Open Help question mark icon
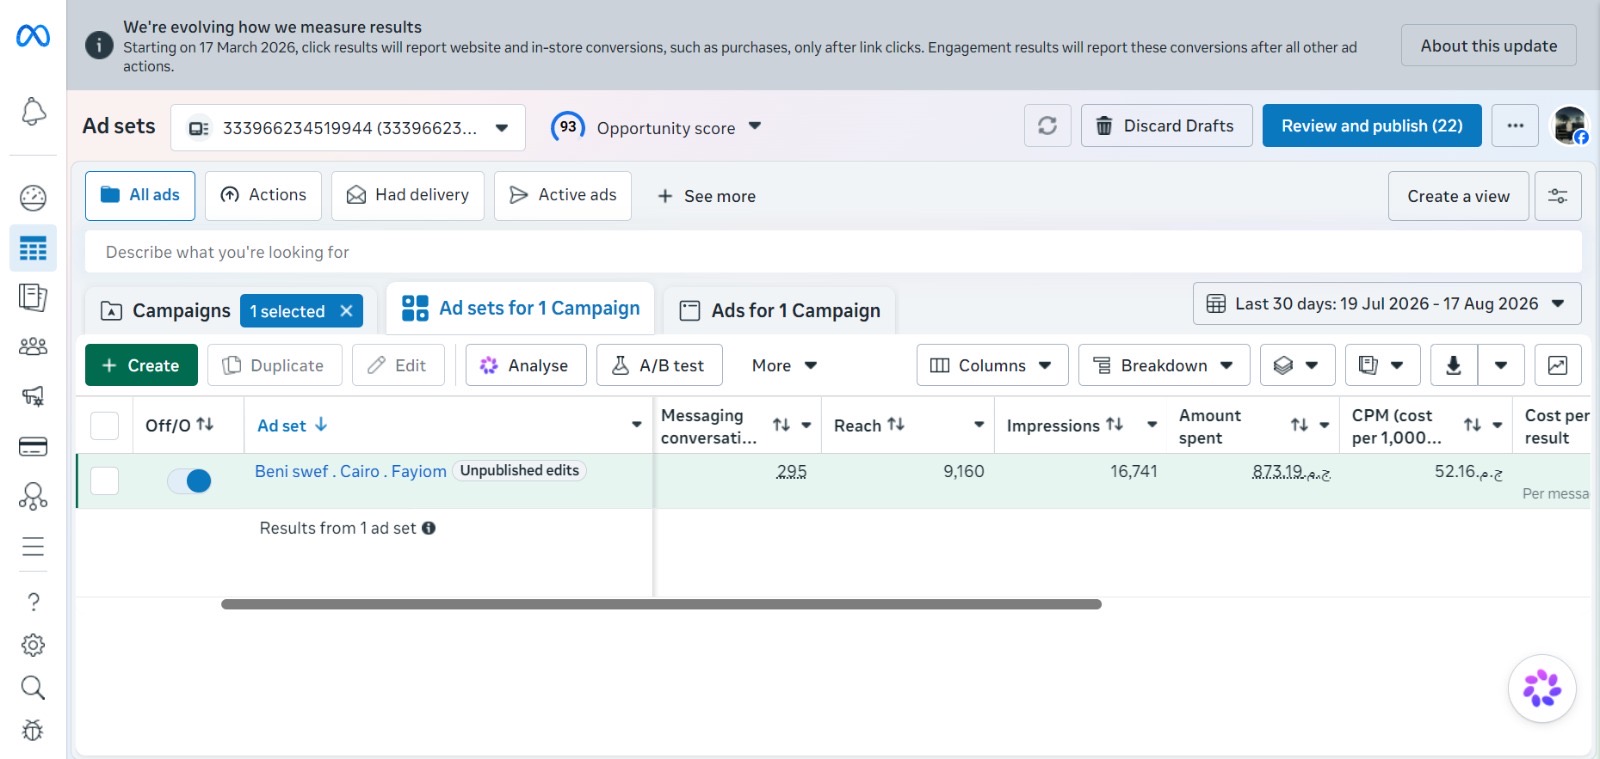 (33, 601)
